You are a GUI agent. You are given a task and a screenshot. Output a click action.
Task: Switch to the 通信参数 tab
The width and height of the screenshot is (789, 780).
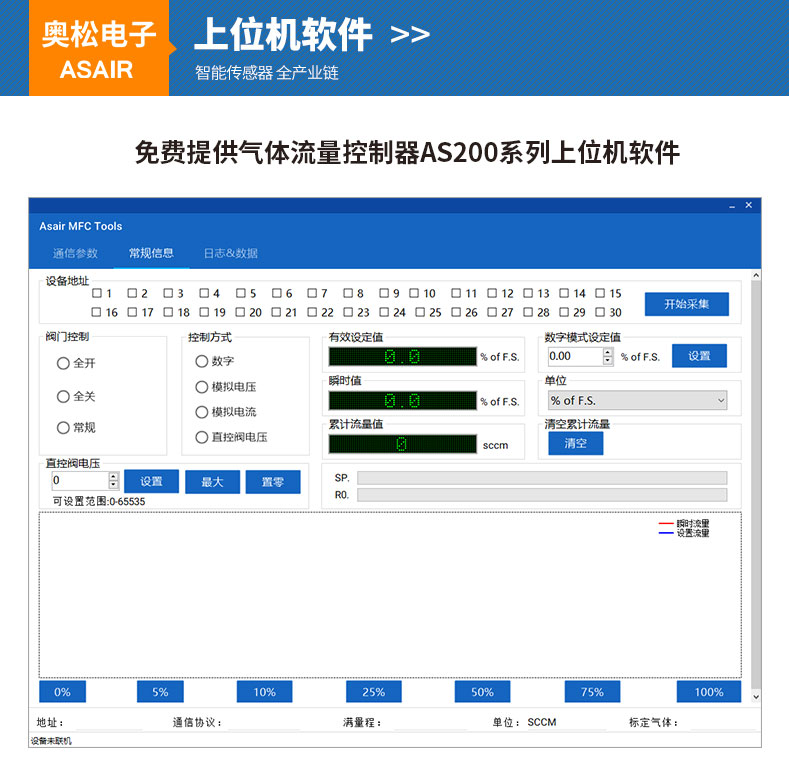[75, 253]
